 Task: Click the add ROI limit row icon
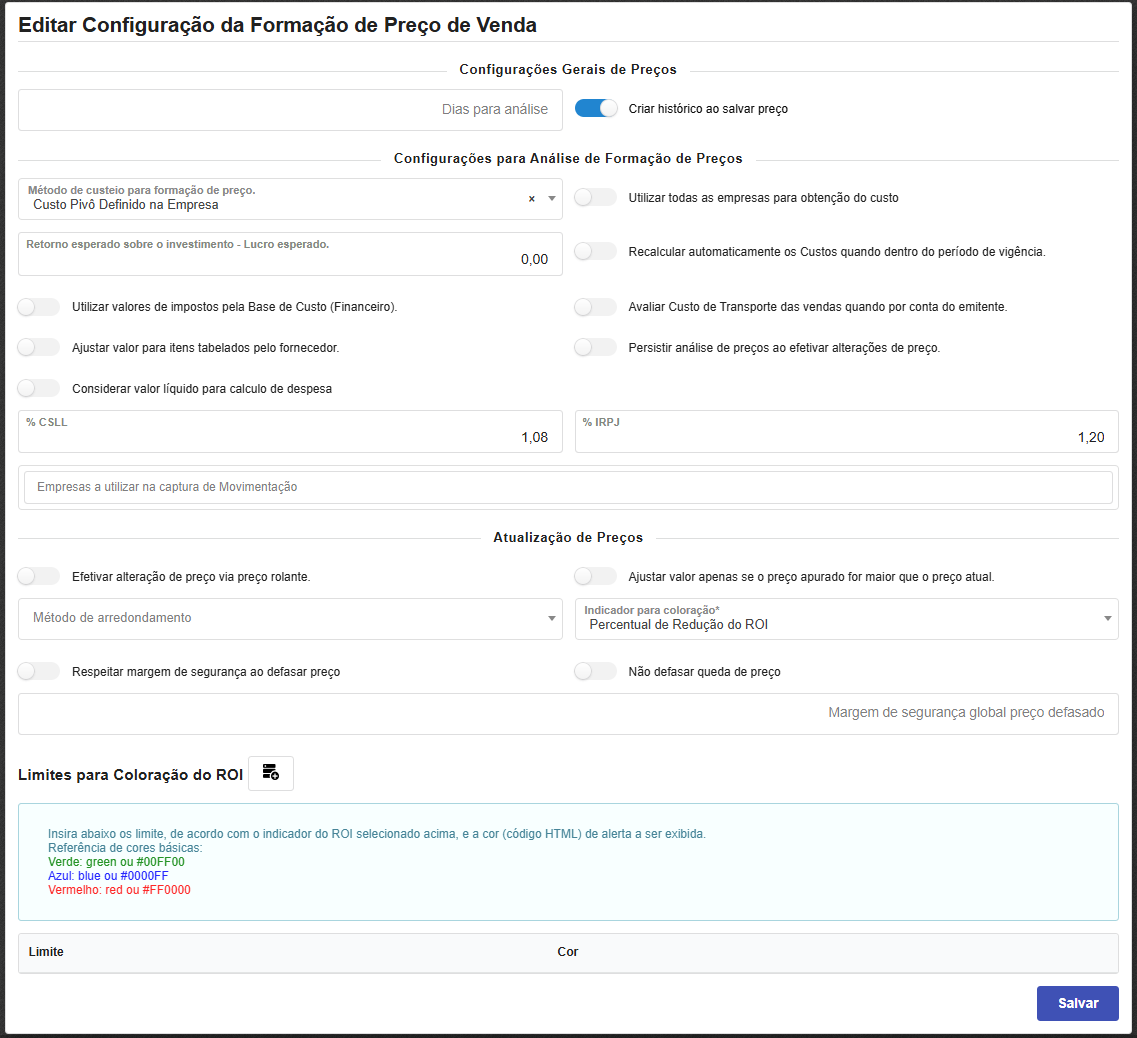[270, 773]
